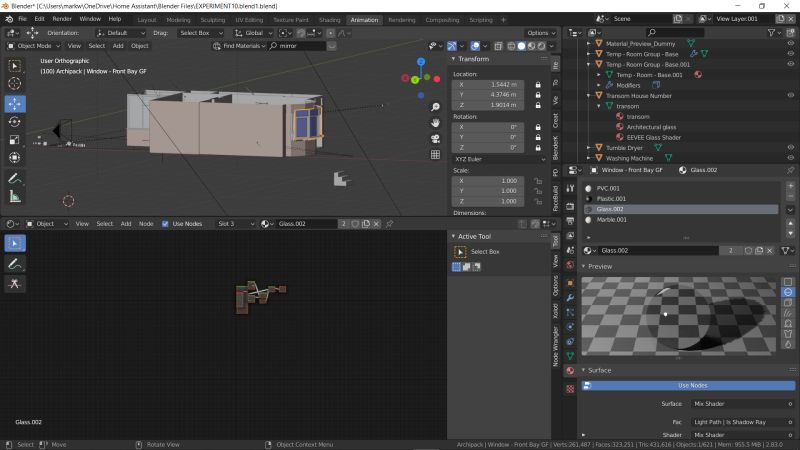
Task: Activate the Move tool in viewport toolbar
Action: [x=15, y=104]
